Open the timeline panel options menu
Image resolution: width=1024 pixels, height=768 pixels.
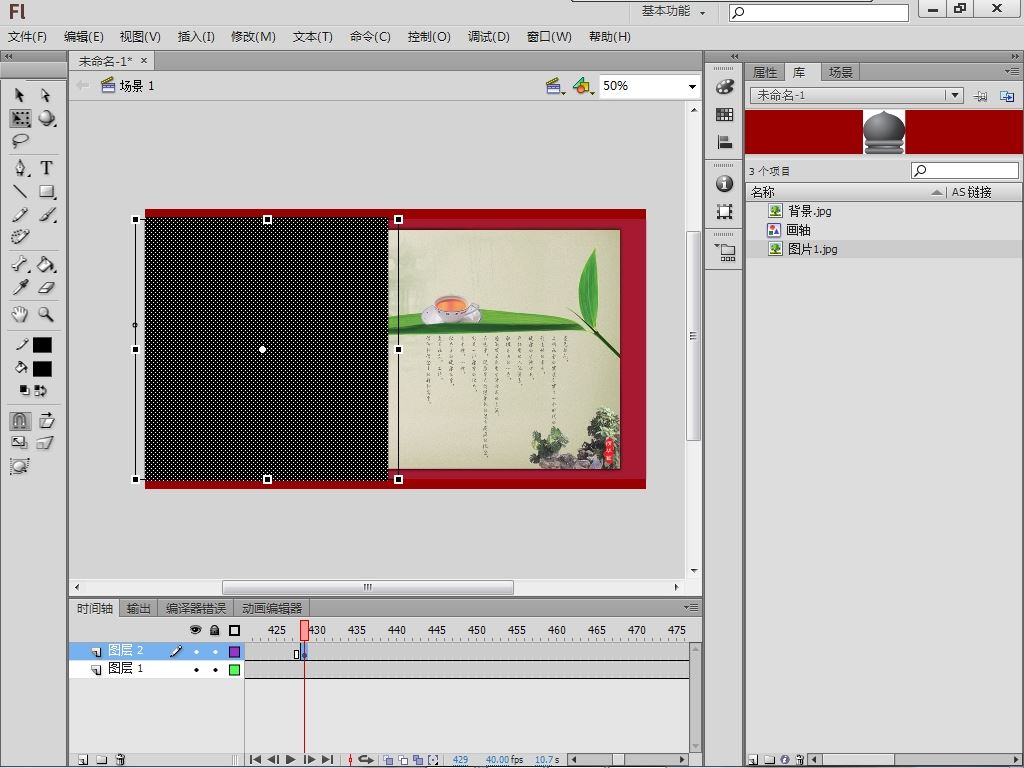click(692, 607)
